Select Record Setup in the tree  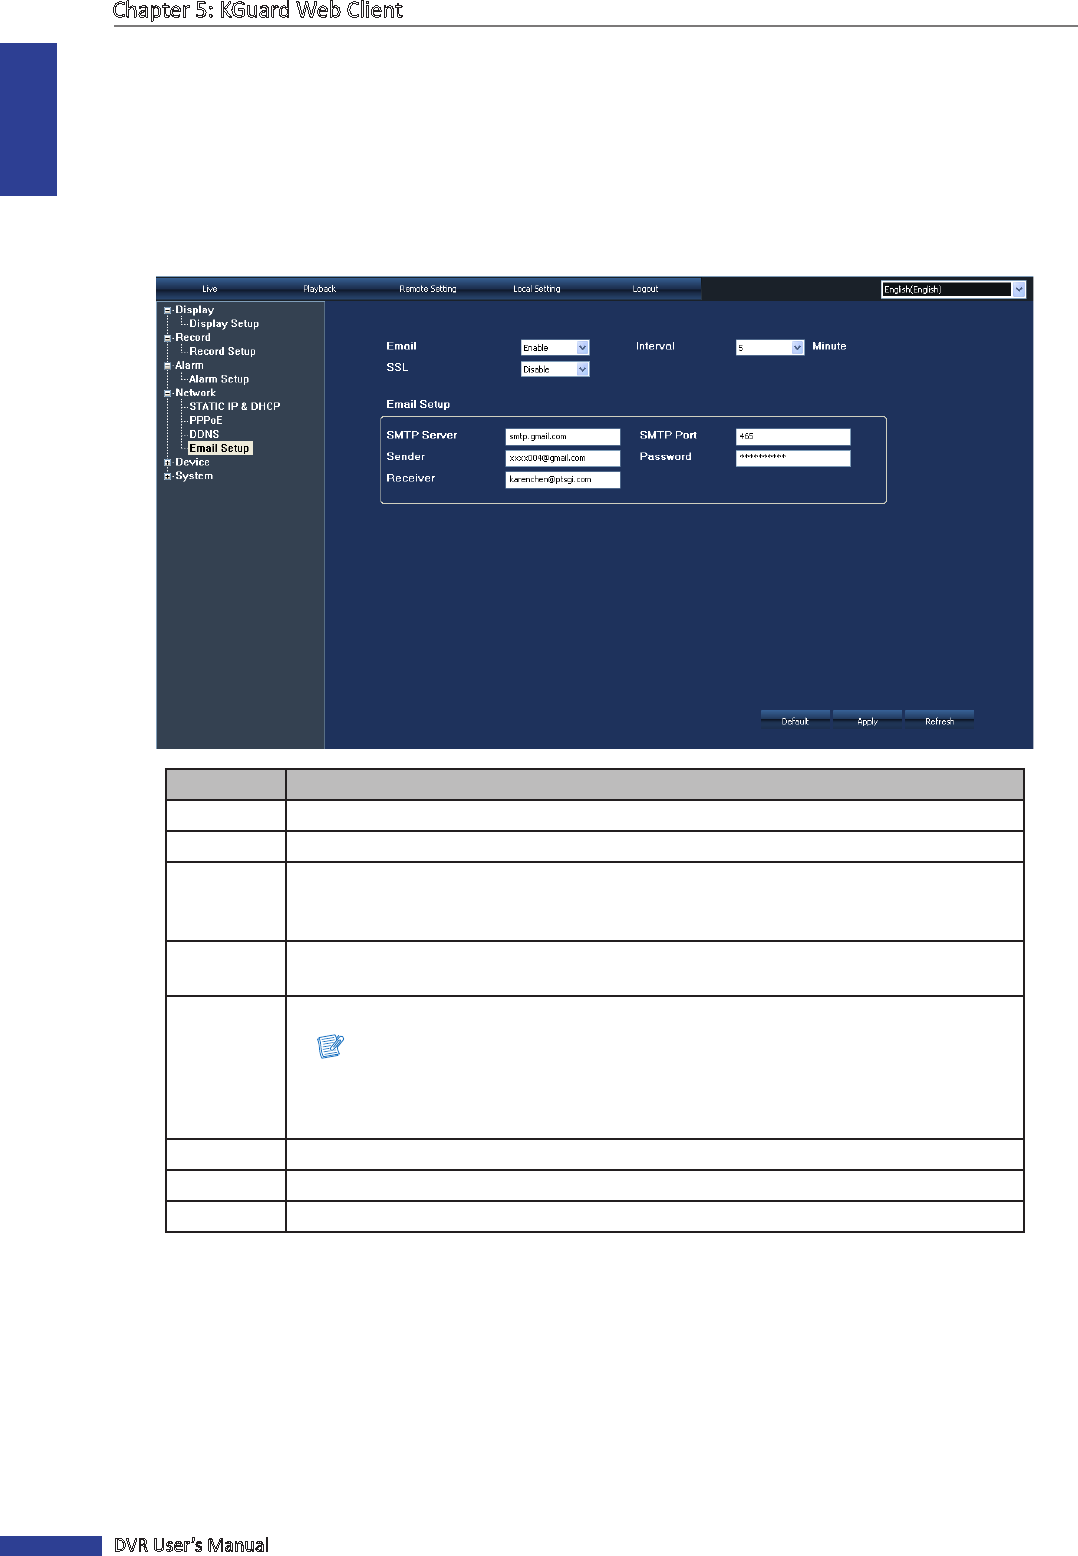222,352
